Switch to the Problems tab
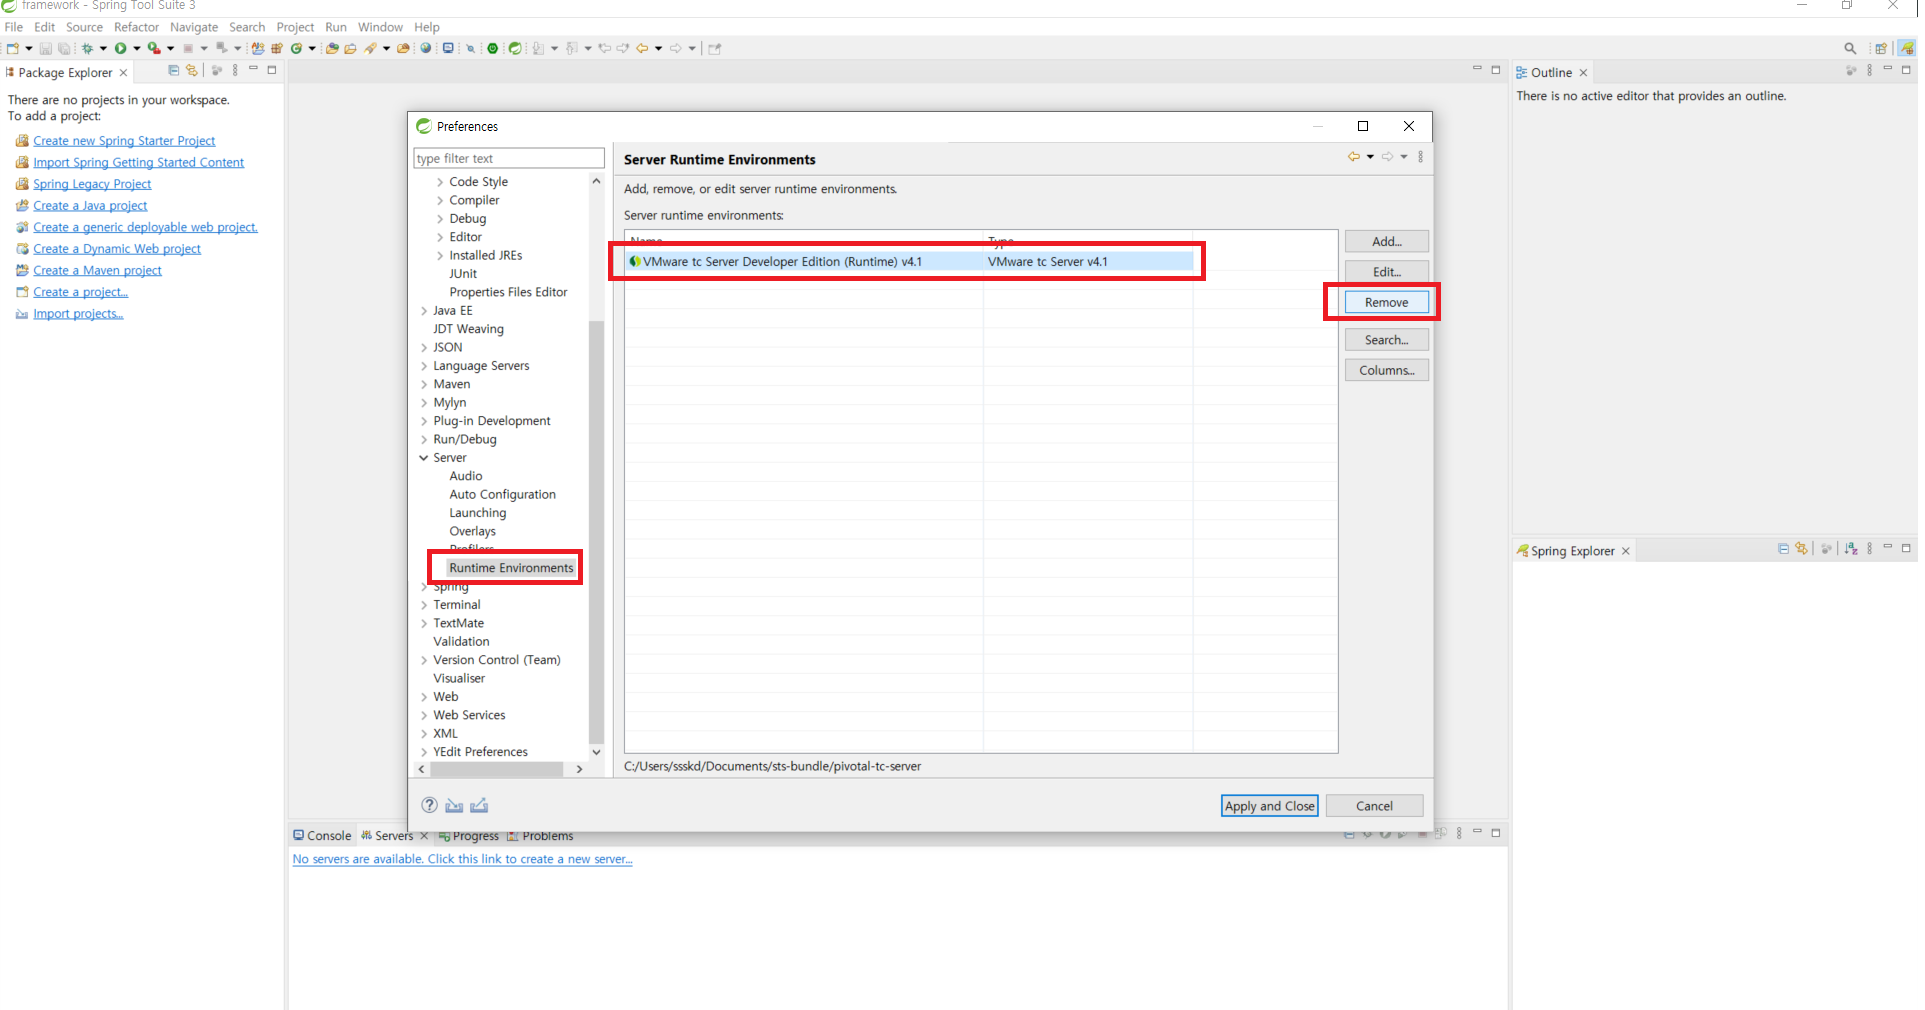The width and height of the screenshot is (1925, 1010). coord(540,836)
